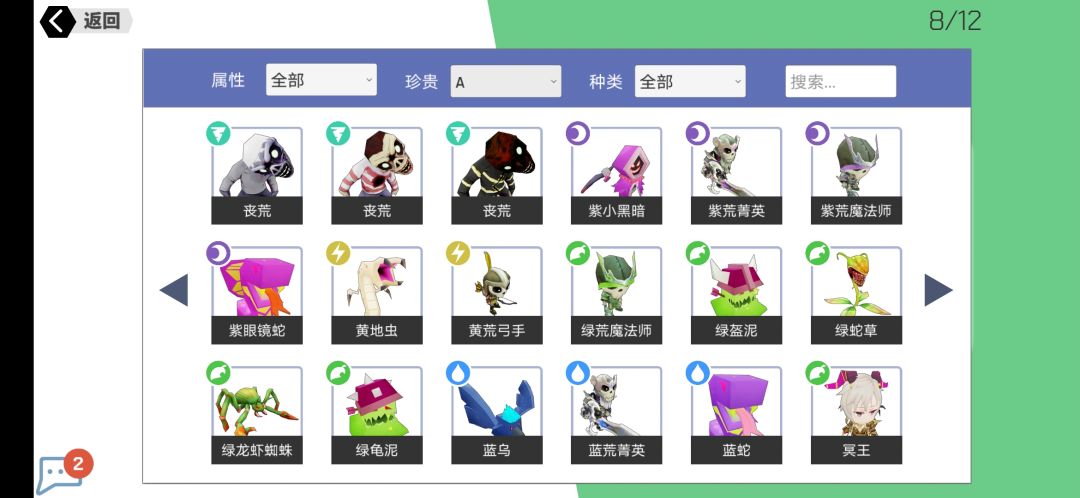This screenshot has width=1080, height=498.
Task: Click the tornado attribute icon on first 丧荒
Action: click(218, 133)
